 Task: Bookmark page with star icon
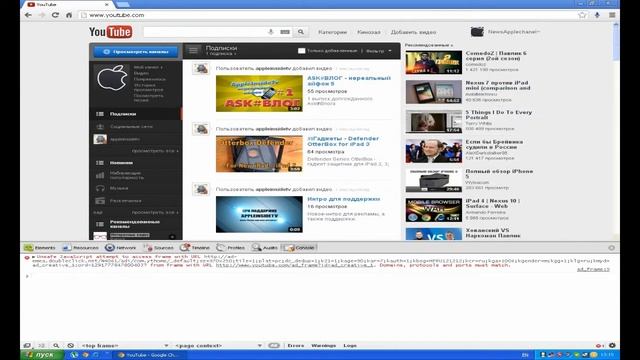[582, 15]
